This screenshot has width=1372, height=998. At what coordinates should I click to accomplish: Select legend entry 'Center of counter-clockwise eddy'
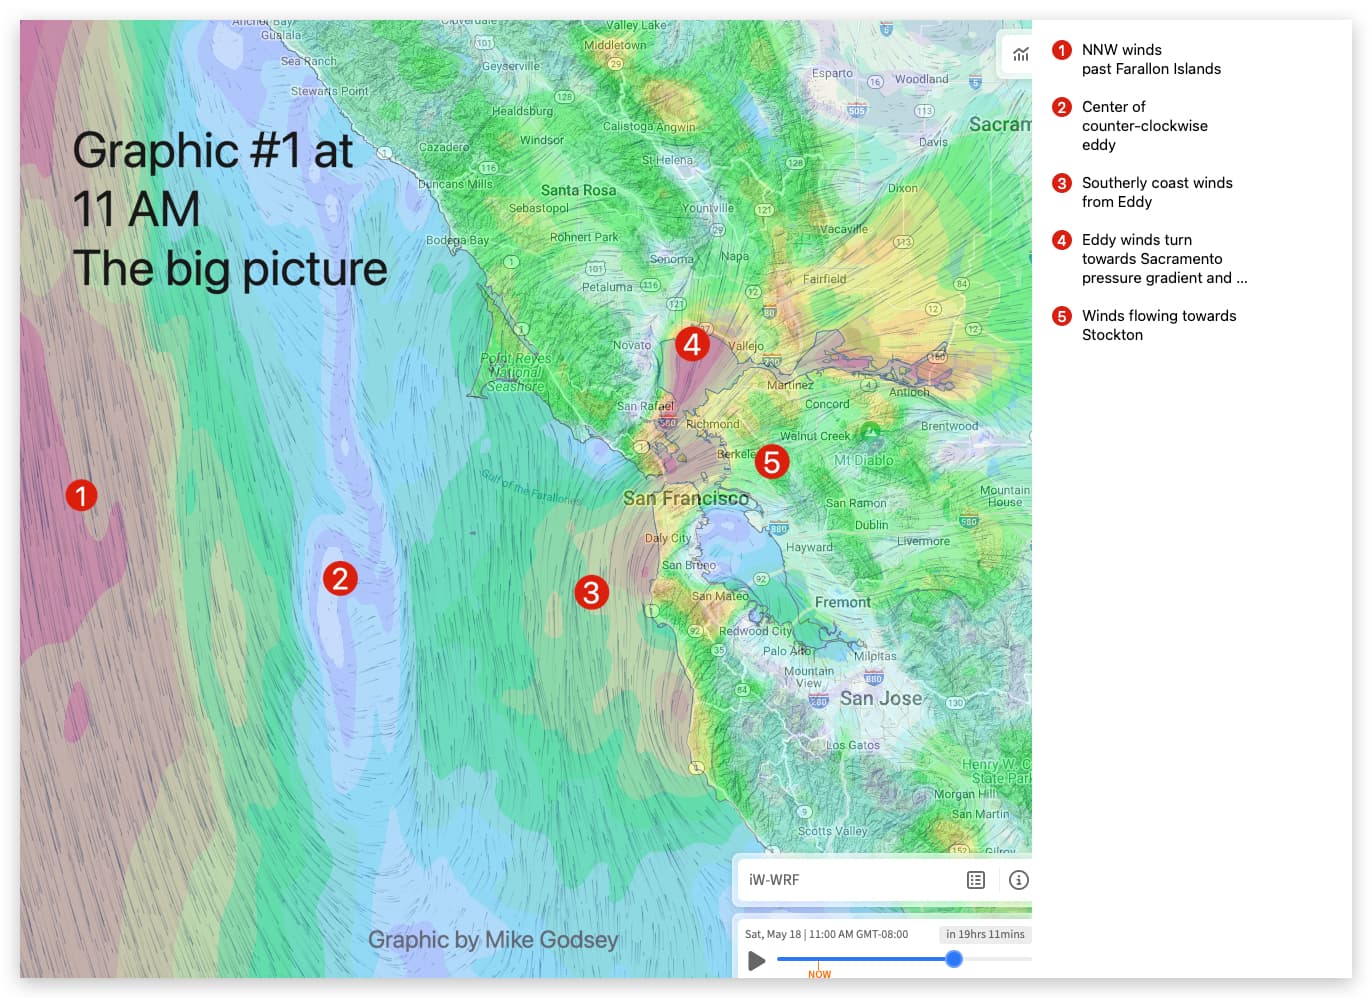click(x=1144, y=126)
